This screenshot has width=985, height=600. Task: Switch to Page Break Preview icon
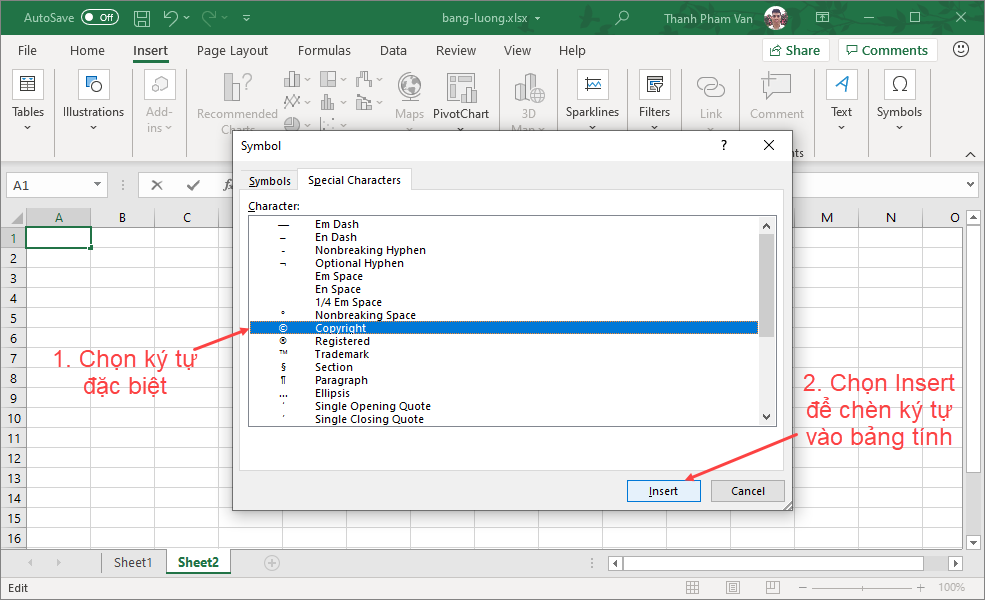(x=773, y=587)
